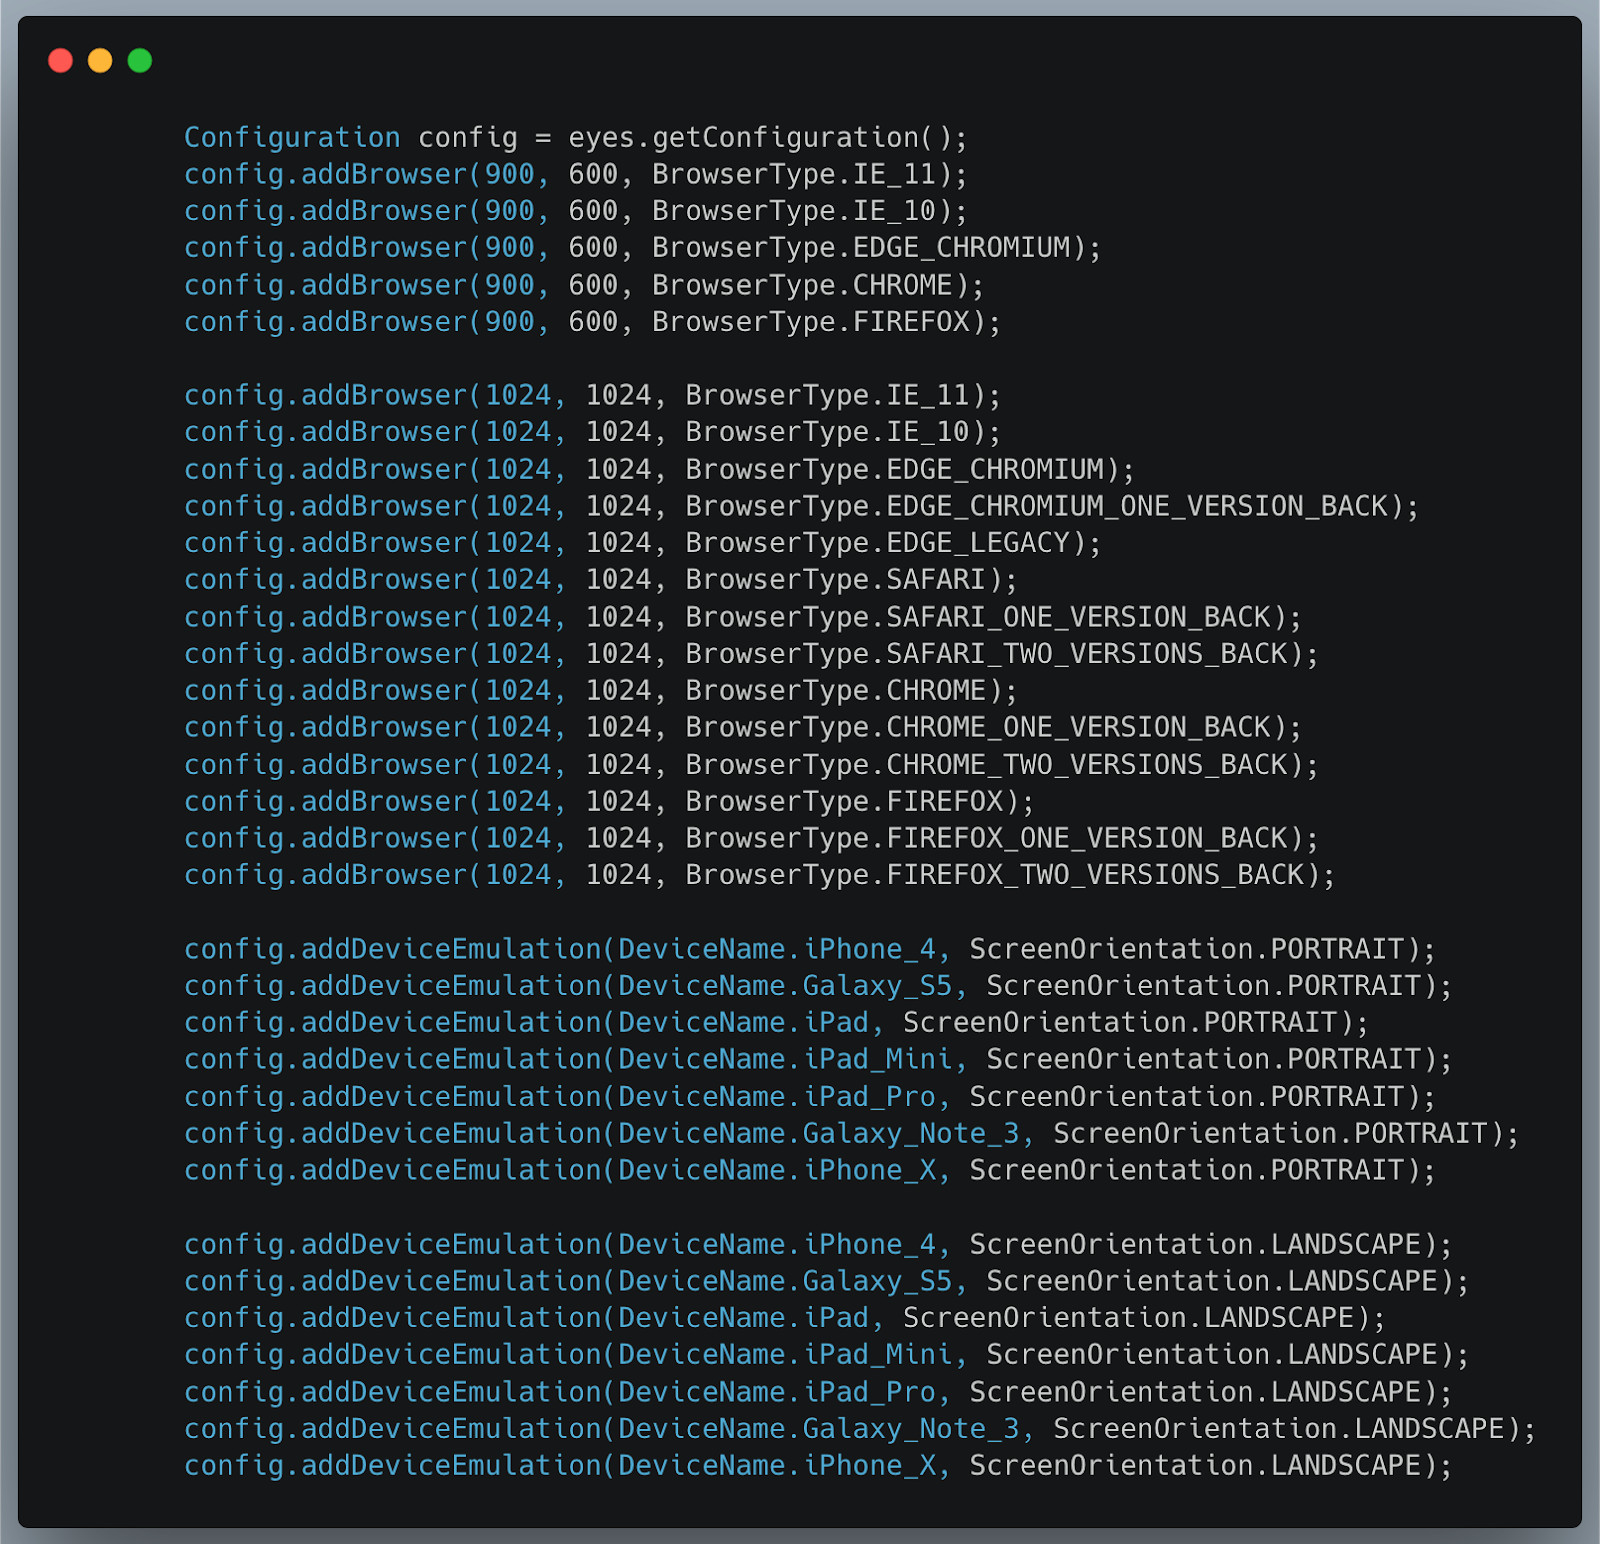Click the eyes.getConfiguration() method call
Screen dimensions: 1600x1544
tap(767, 137)
